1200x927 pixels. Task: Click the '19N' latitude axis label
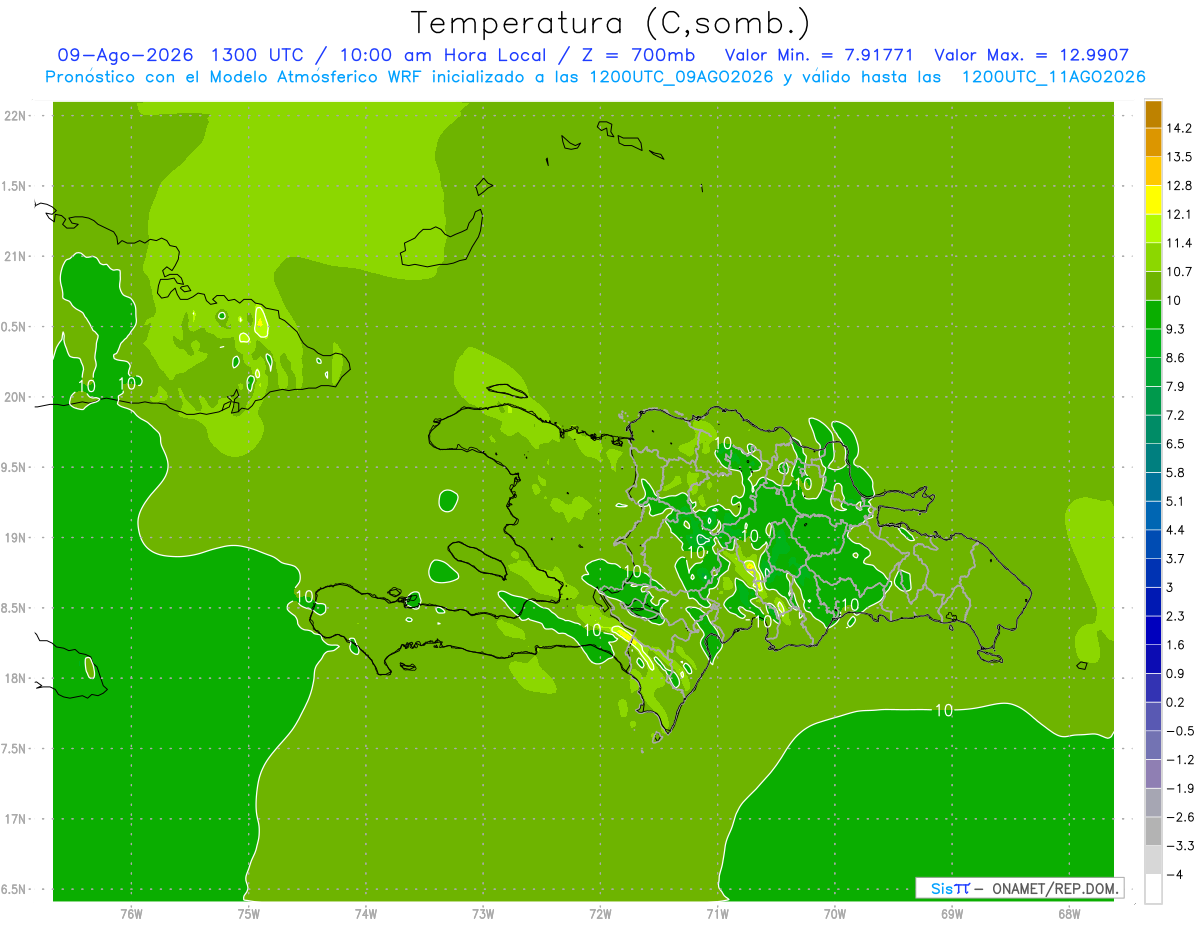[x=16, y=538]
